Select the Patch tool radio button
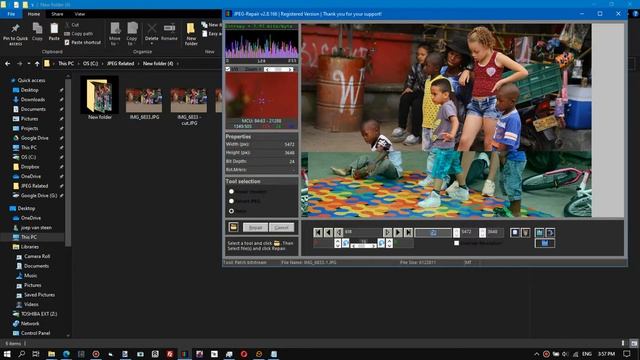640x360 pixels. coord(231,211)
